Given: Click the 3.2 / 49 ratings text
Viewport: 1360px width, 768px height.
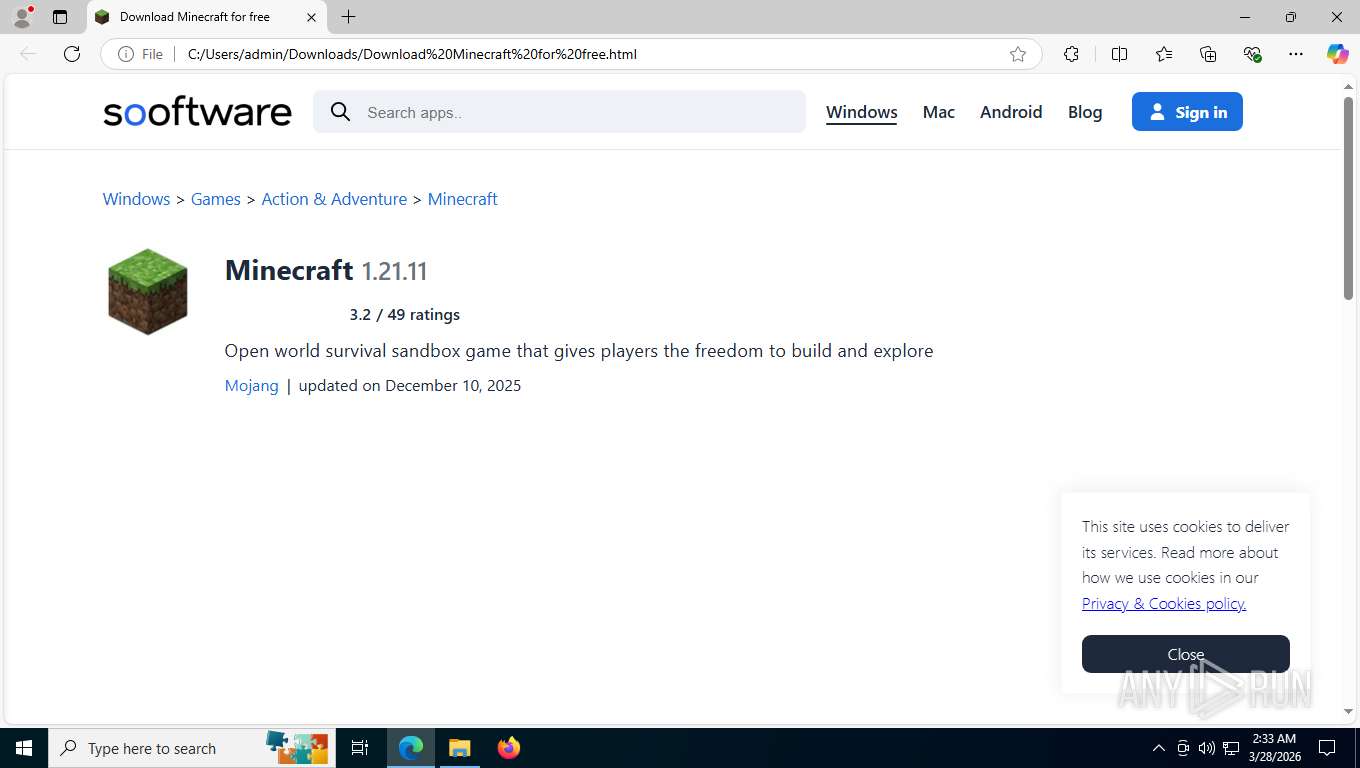Looking at the screenshot, I should (x=405, y=314).
